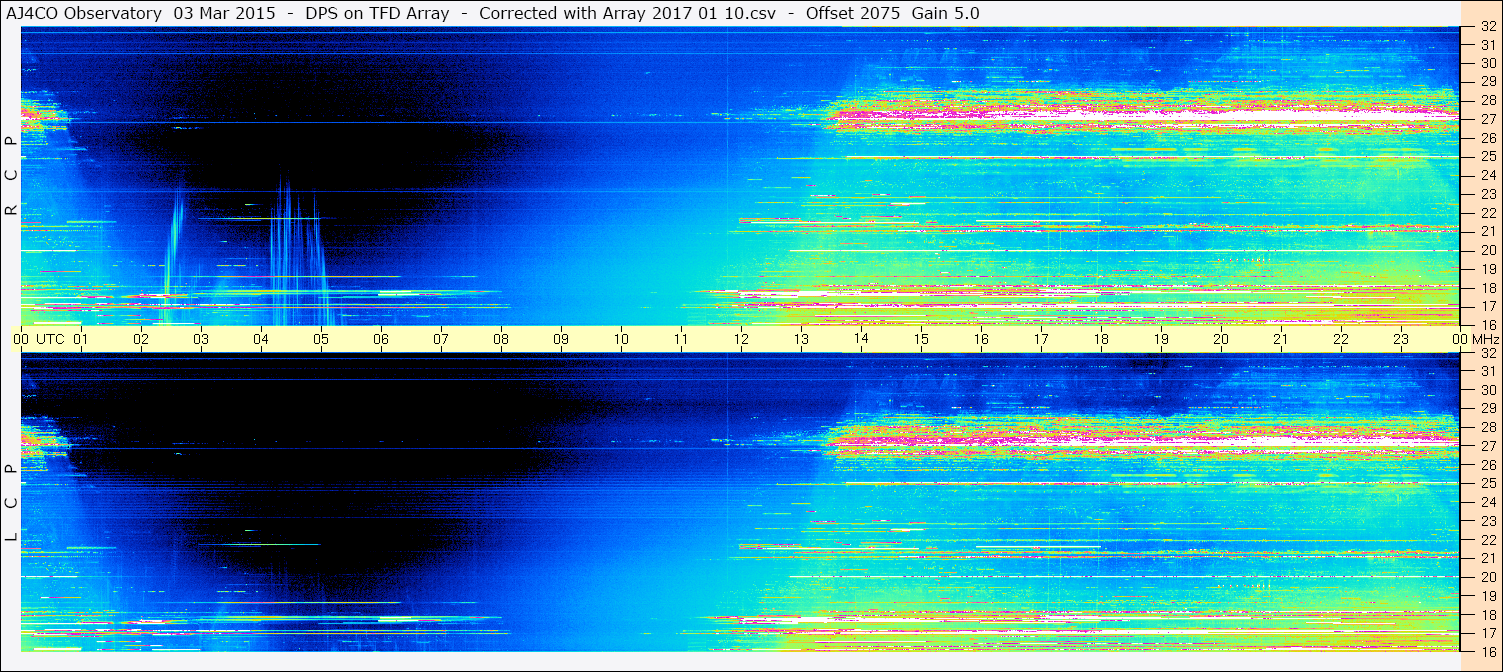Image resolution: width=1503 pixels, height=672 pixels.
Task: Click the "07" UTC hour mark
Action: [441, 339]
